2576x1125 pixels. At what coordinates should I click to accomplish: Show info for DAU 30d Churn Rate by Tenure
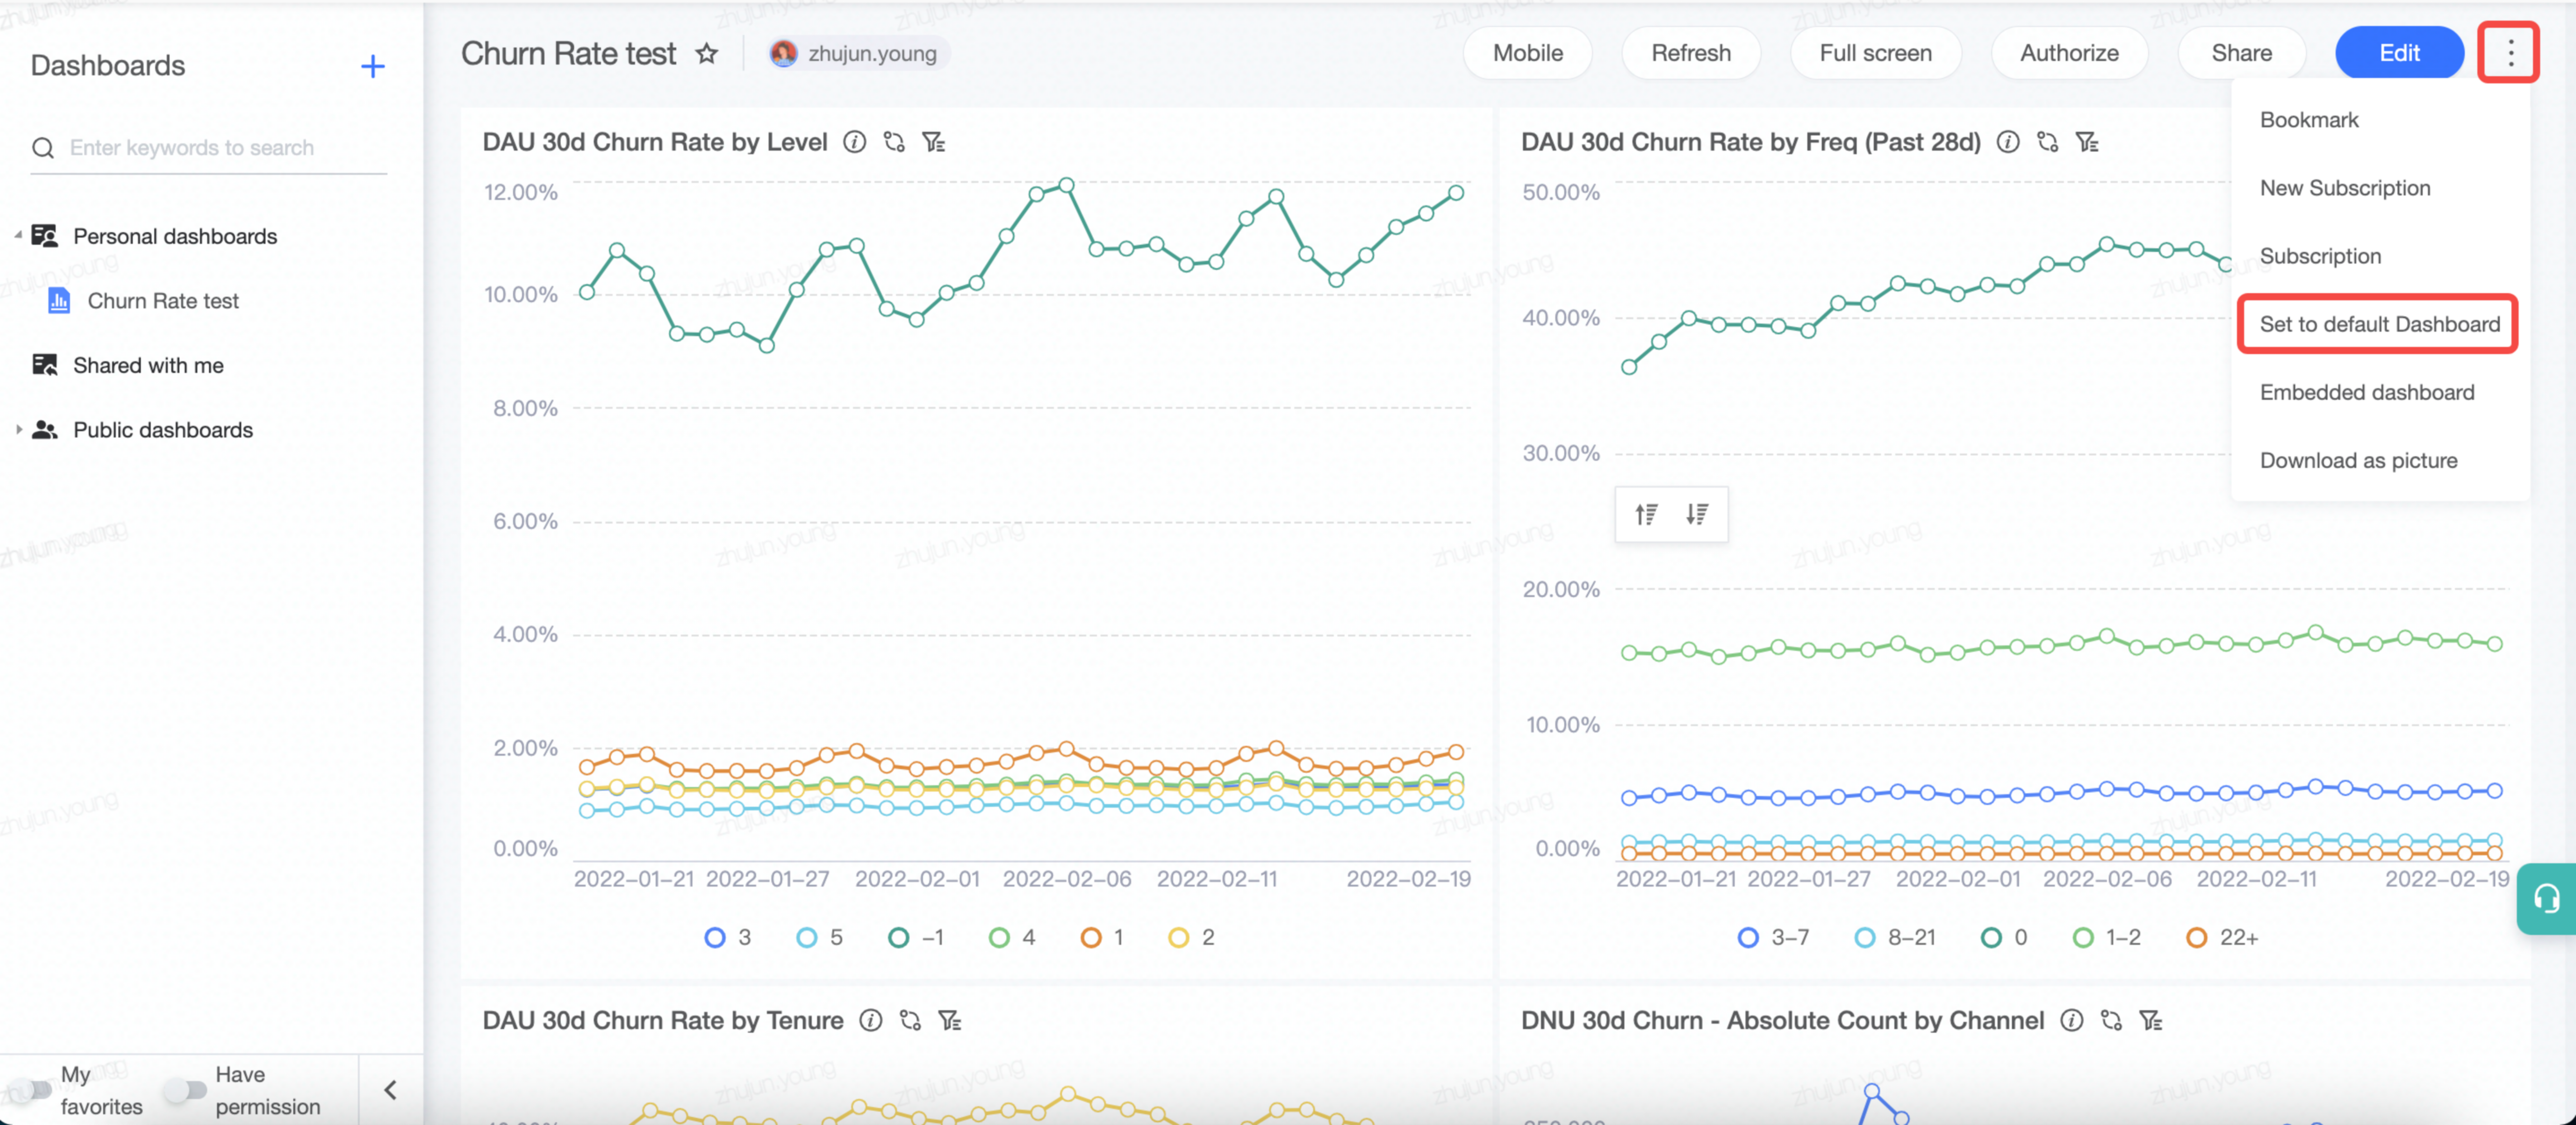pyautogui.click(x=871, y=1020)
